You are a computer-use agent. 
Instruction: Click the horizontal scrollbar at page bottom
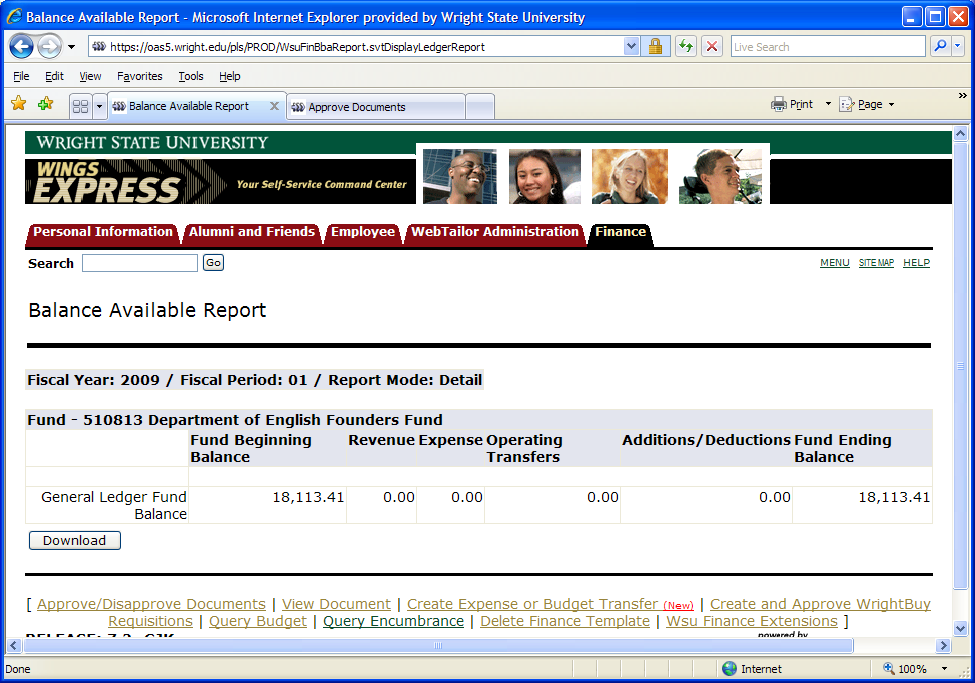[x=440, y=646]
